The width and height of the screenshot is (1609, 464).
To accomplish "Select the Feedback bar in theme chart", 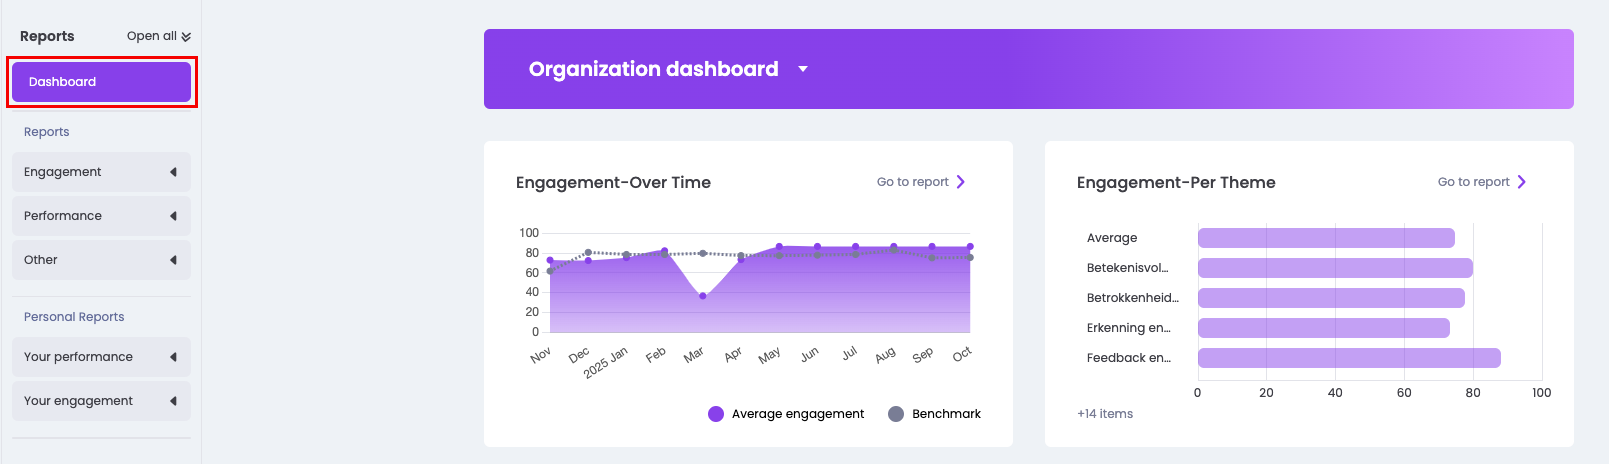I will (x=1348, y=358).
